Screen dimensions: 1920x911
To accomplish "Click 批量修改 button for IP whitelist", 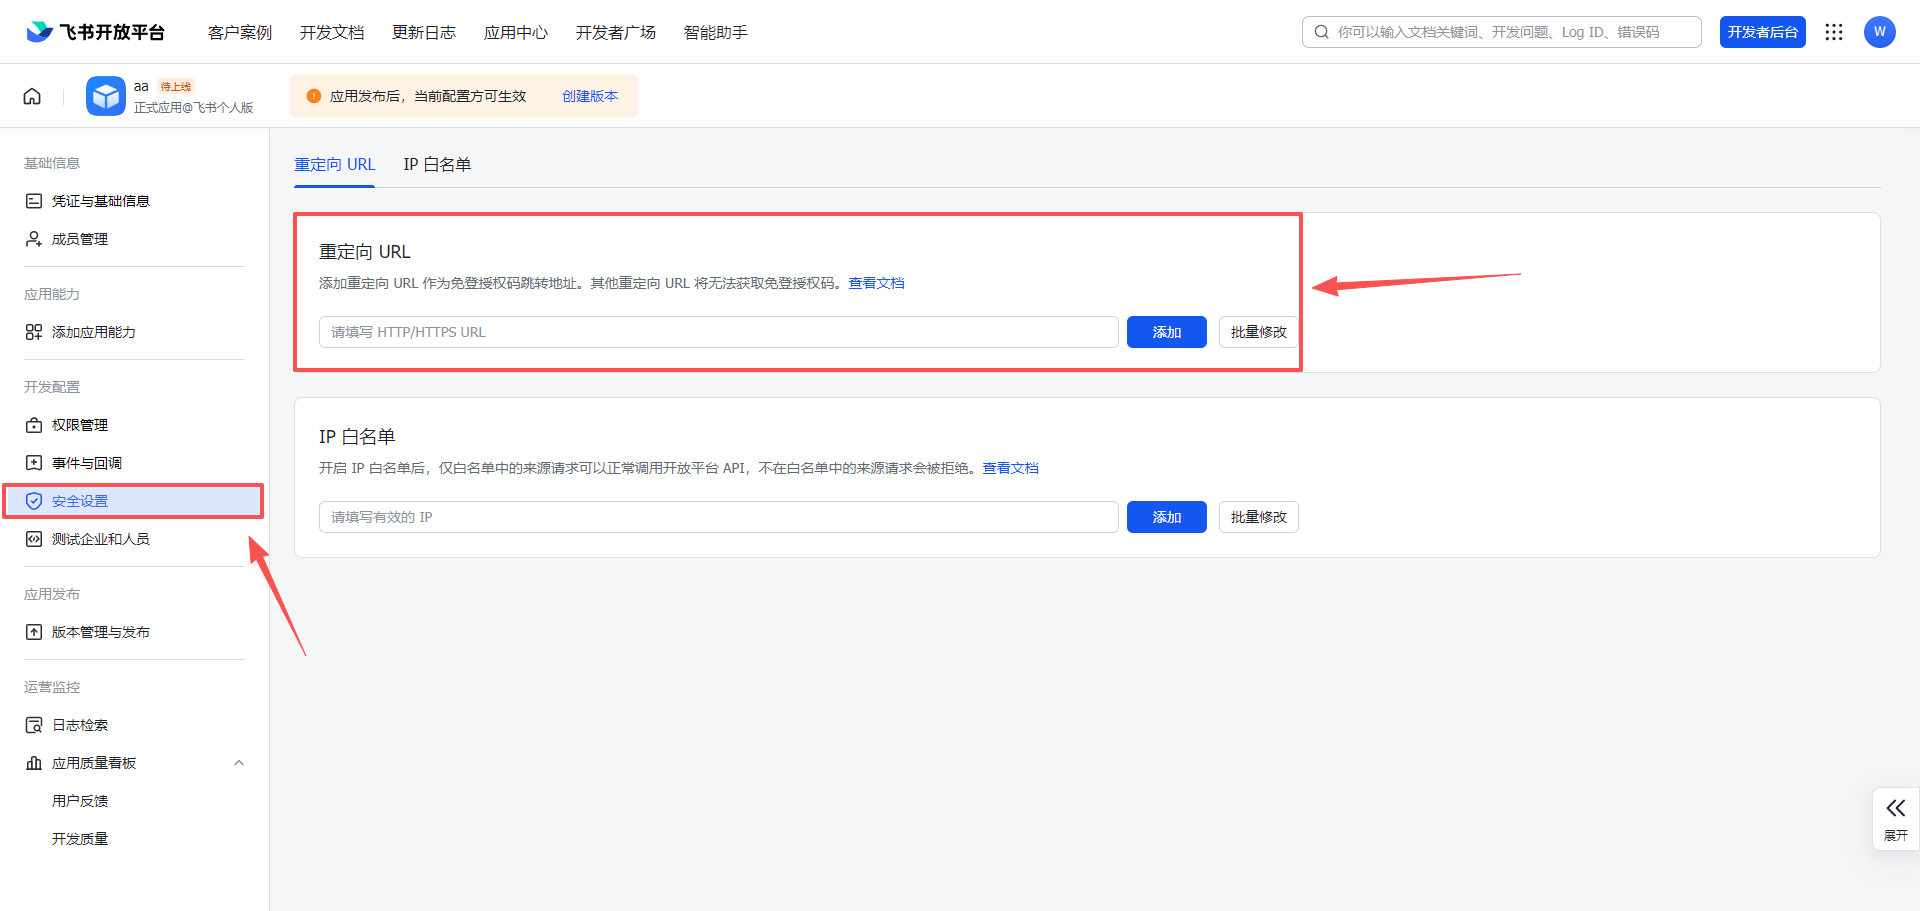I will [1258, 517].
